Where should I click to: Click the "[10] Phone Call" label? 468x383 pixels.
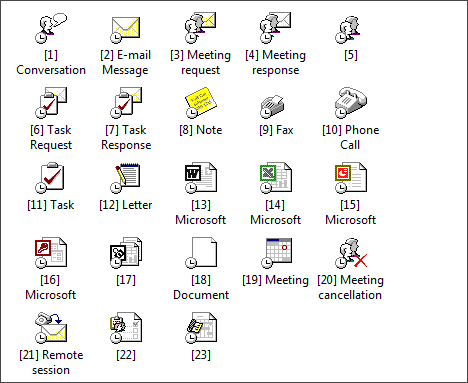click(x=351, y=137)
